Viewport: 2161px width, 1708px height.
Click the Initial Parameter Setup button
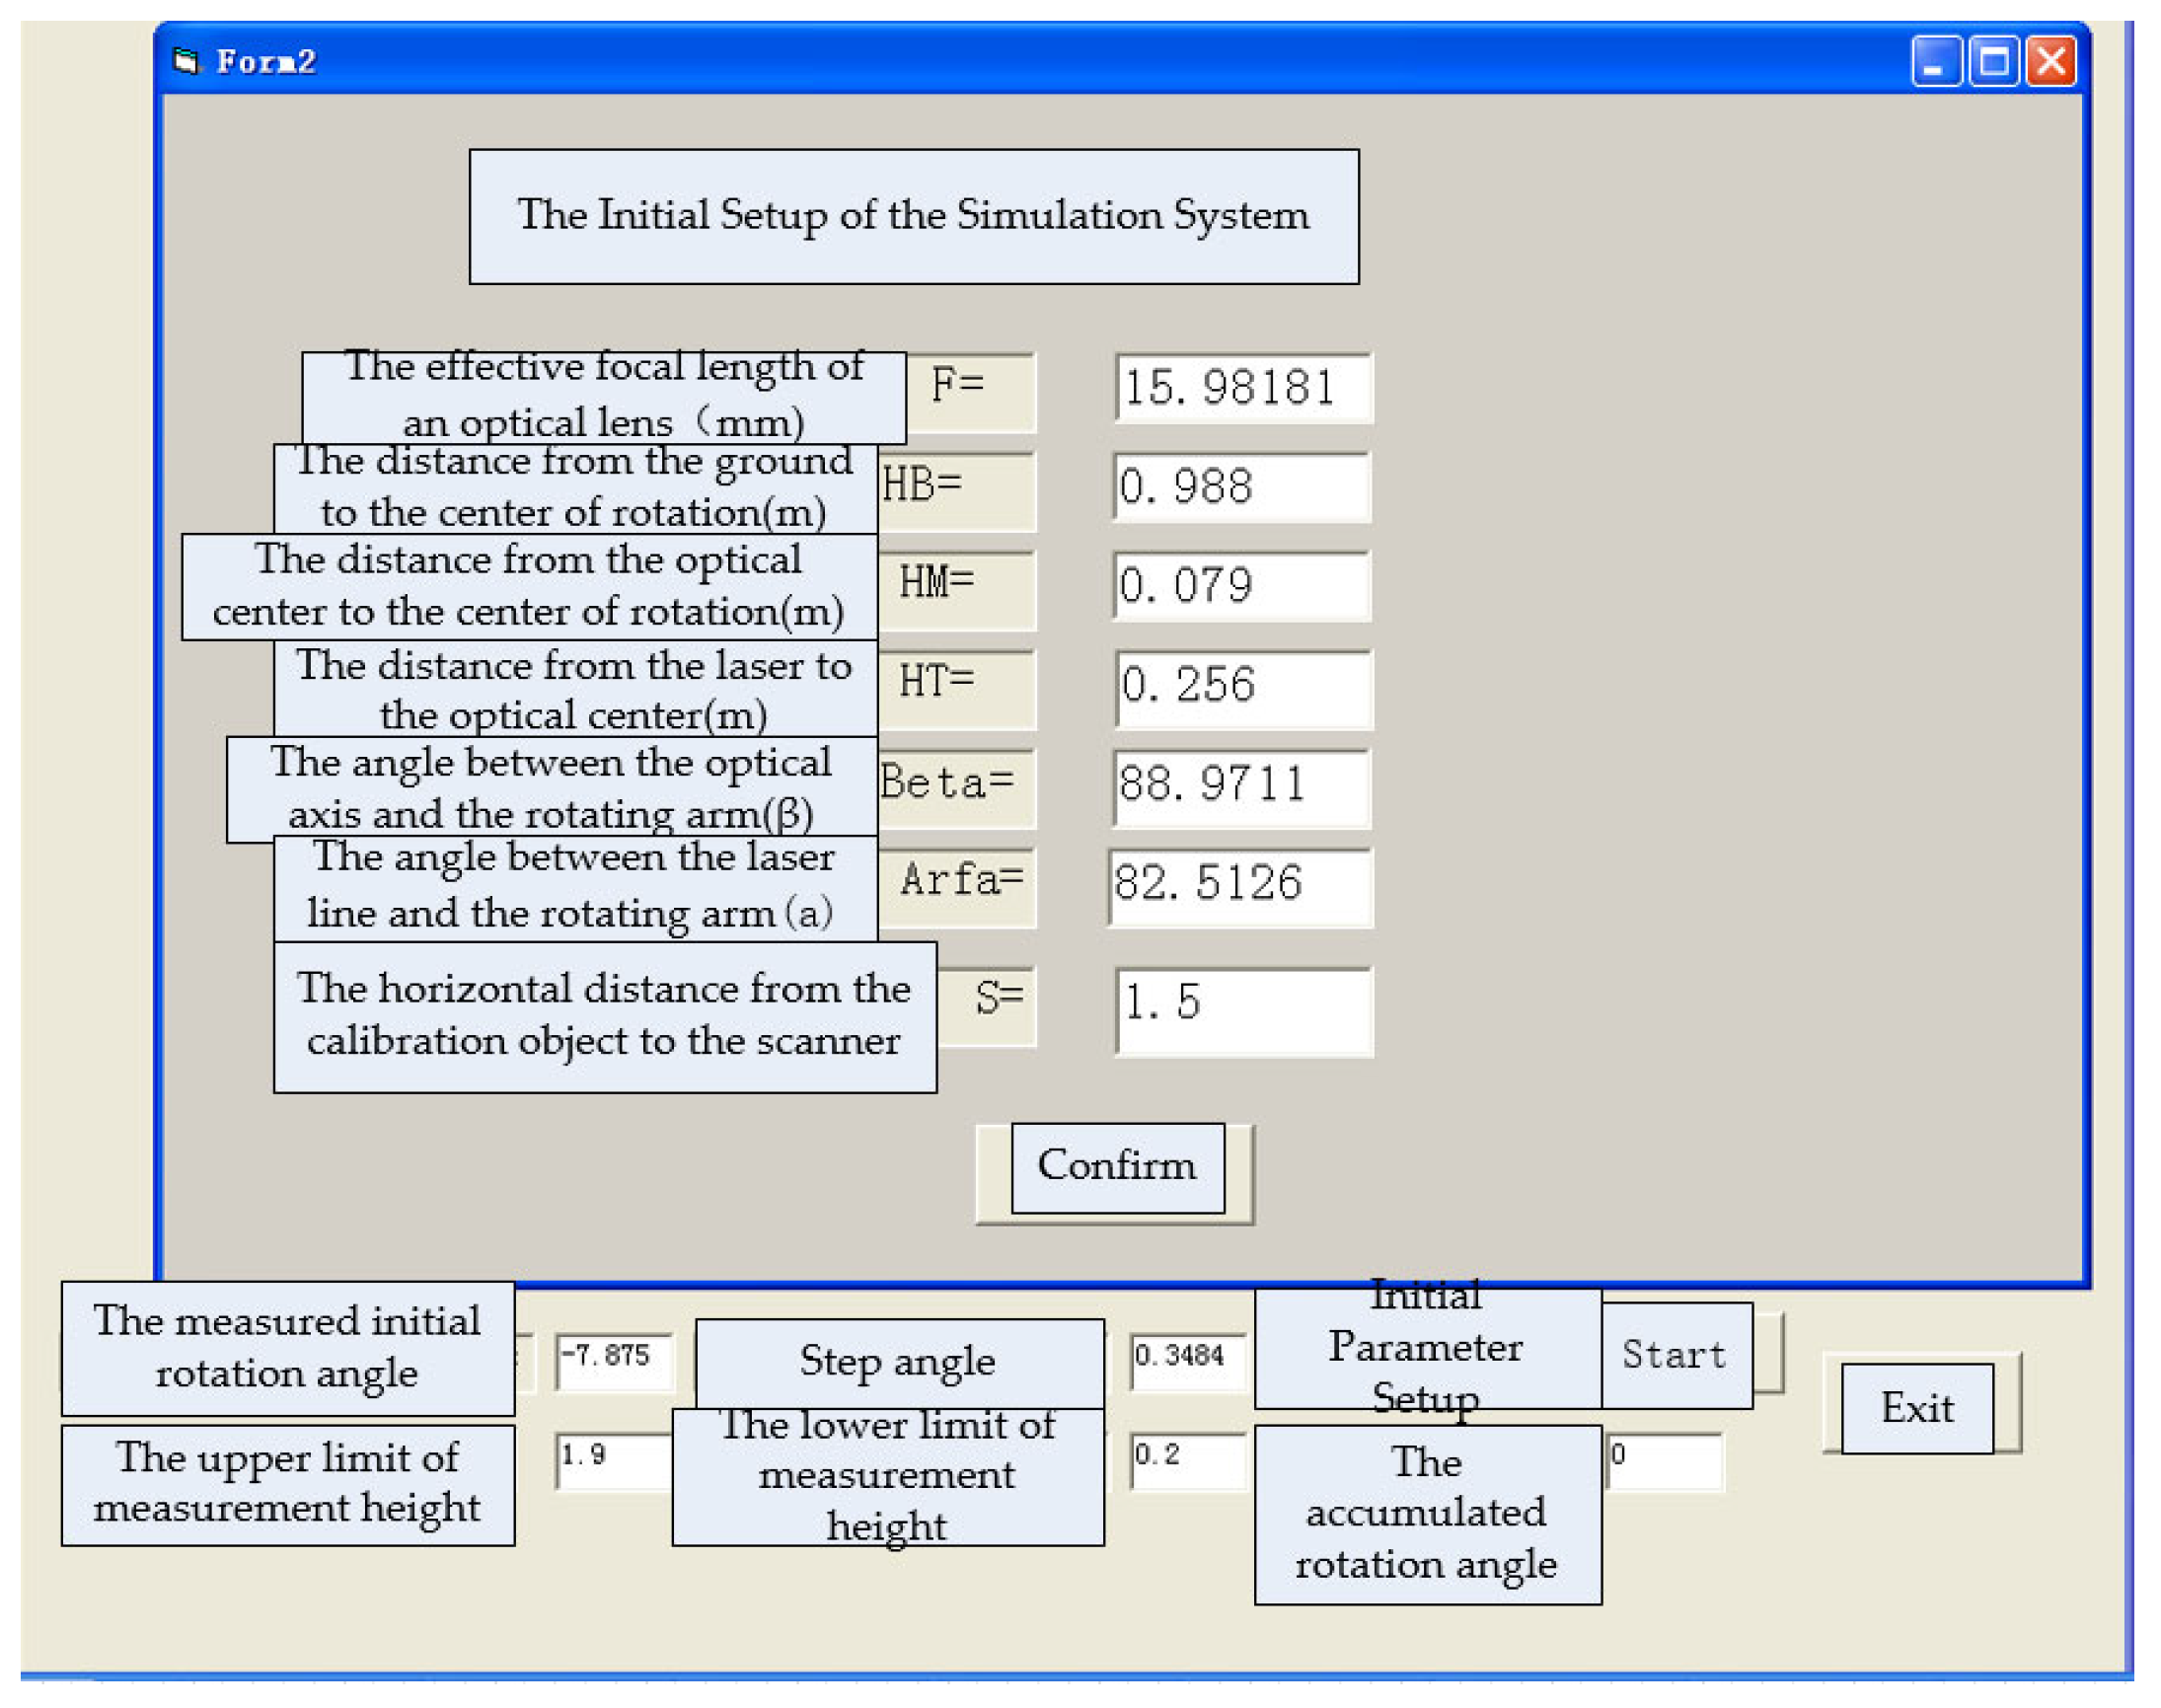[1427, 1347]
